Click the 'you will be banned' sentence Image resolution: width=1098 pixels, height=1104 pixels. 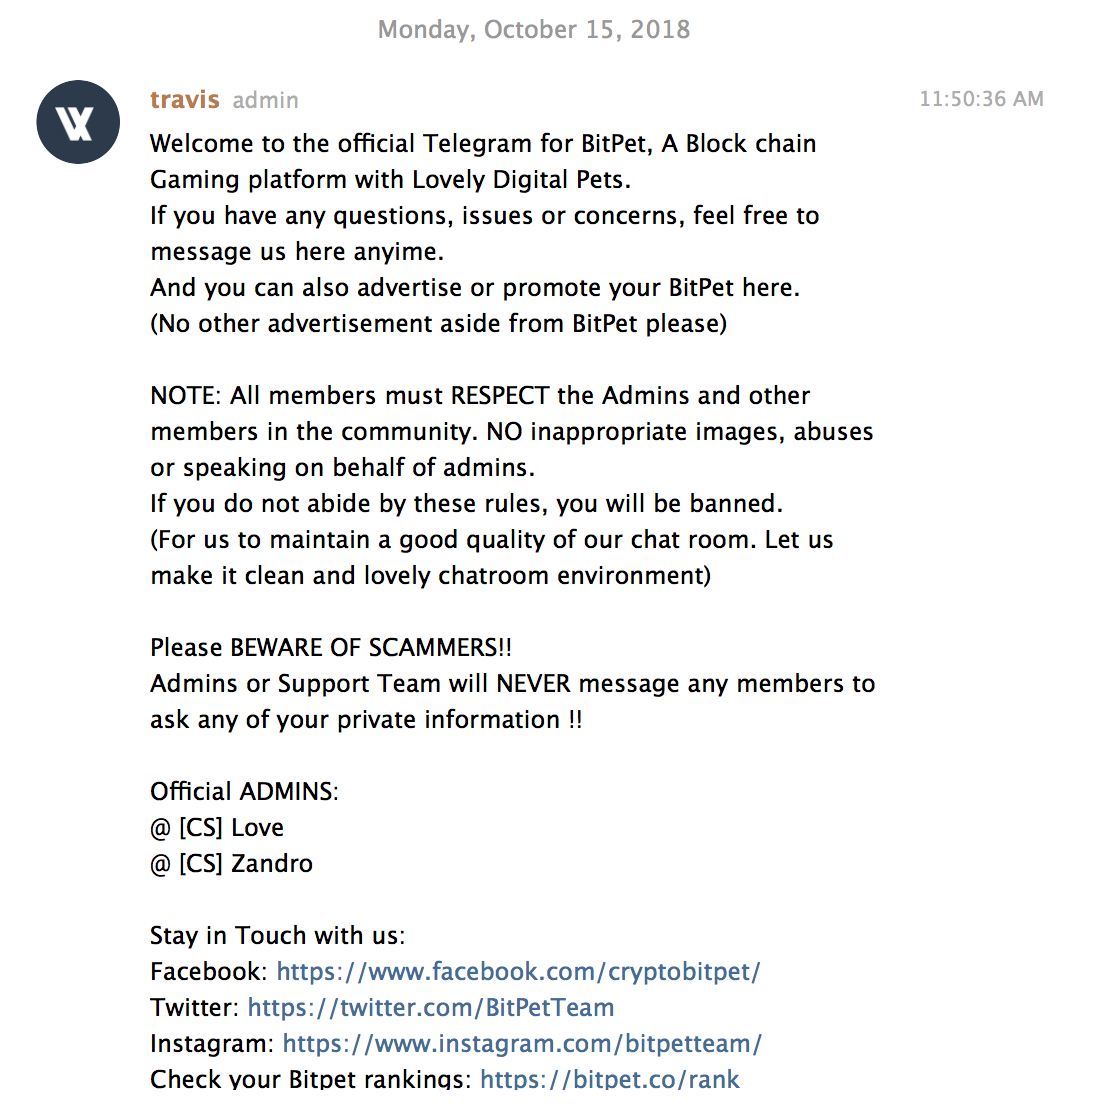point(466,504)
